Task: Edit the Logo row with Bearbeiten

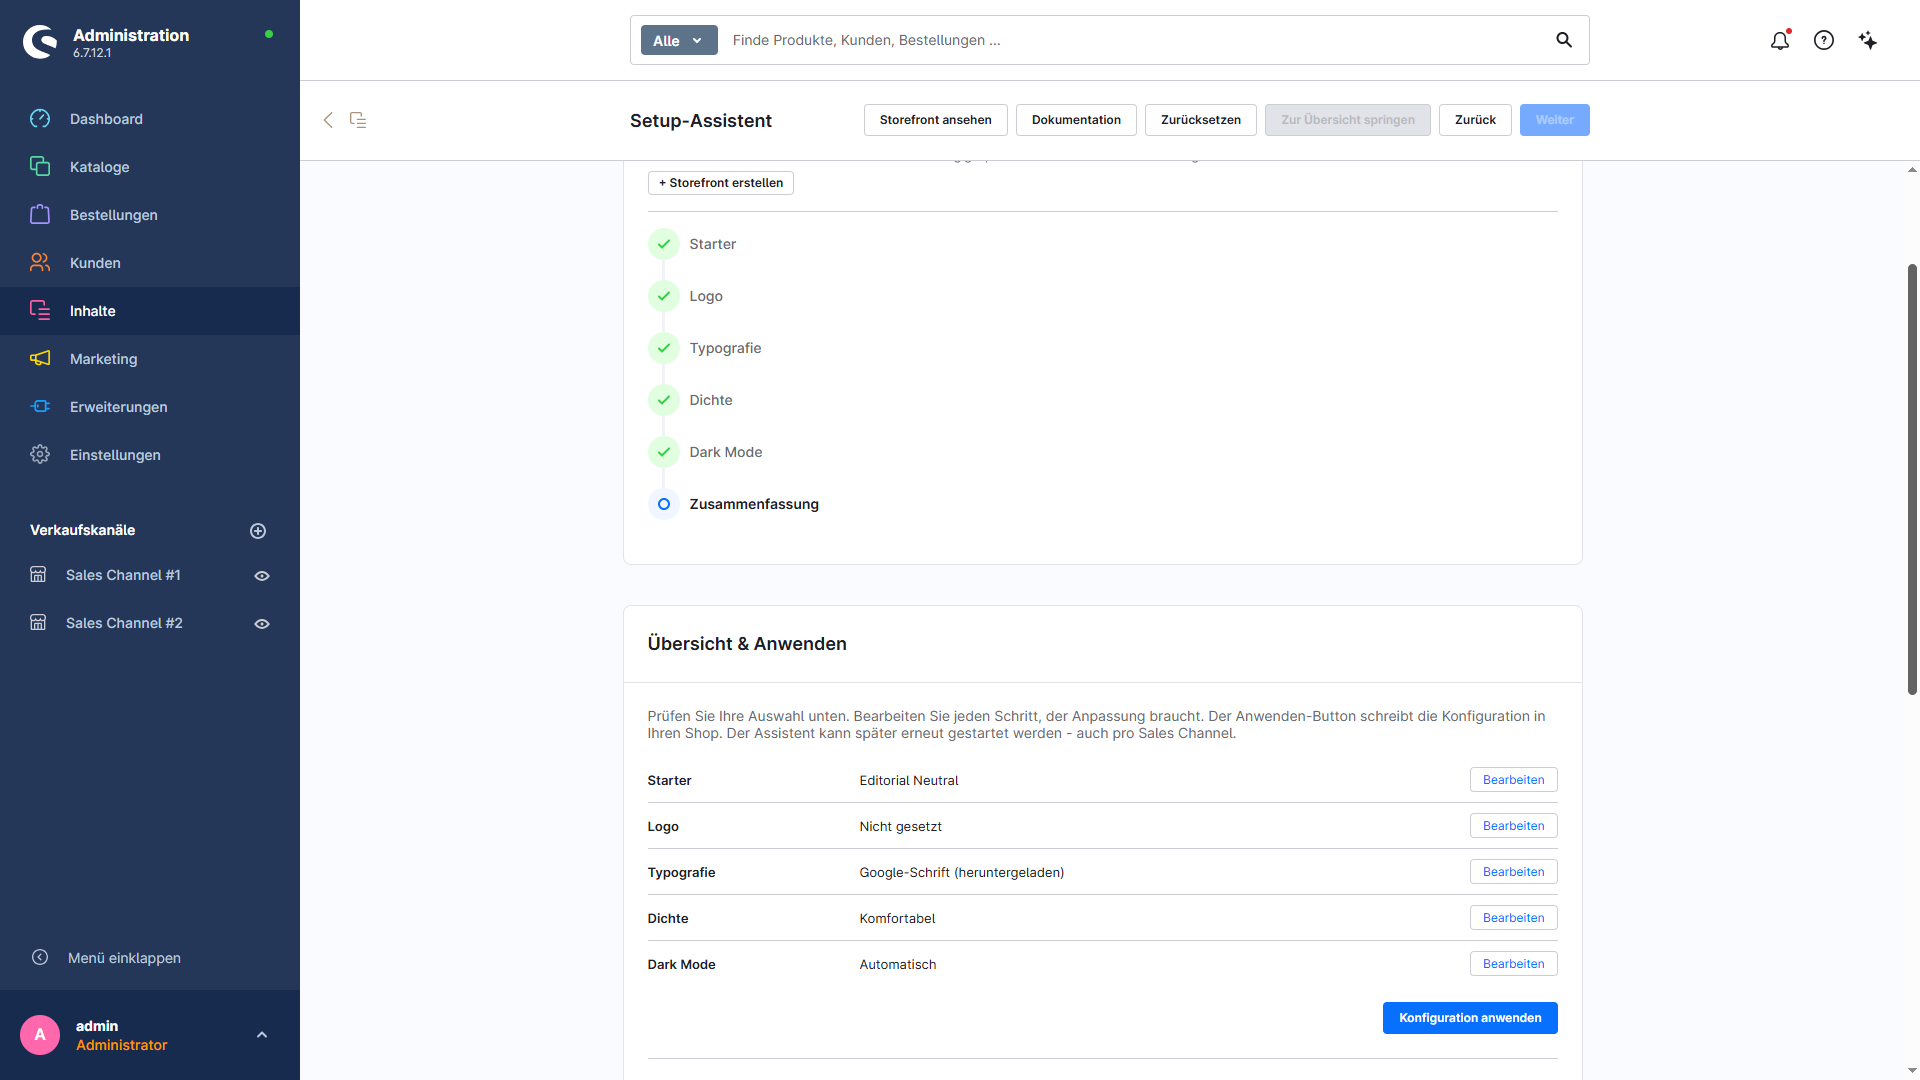Action: [x=1513, y=826]
